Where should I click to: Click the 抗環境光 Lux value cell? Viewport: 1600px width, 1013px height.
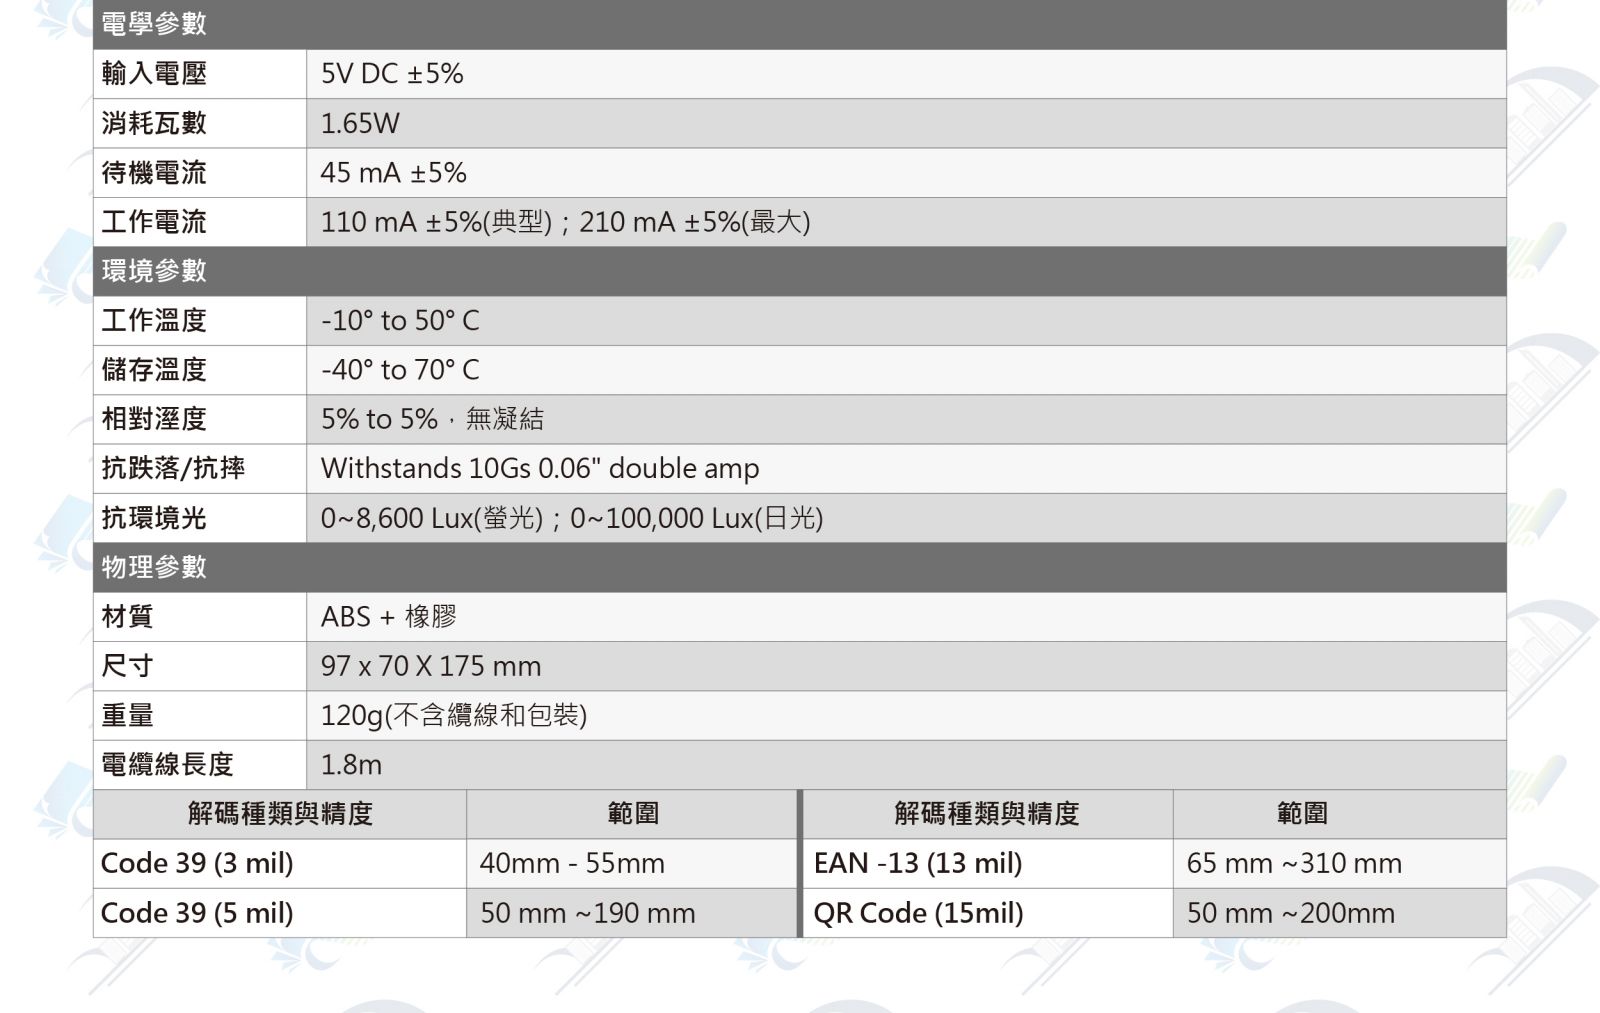[571, 518]
